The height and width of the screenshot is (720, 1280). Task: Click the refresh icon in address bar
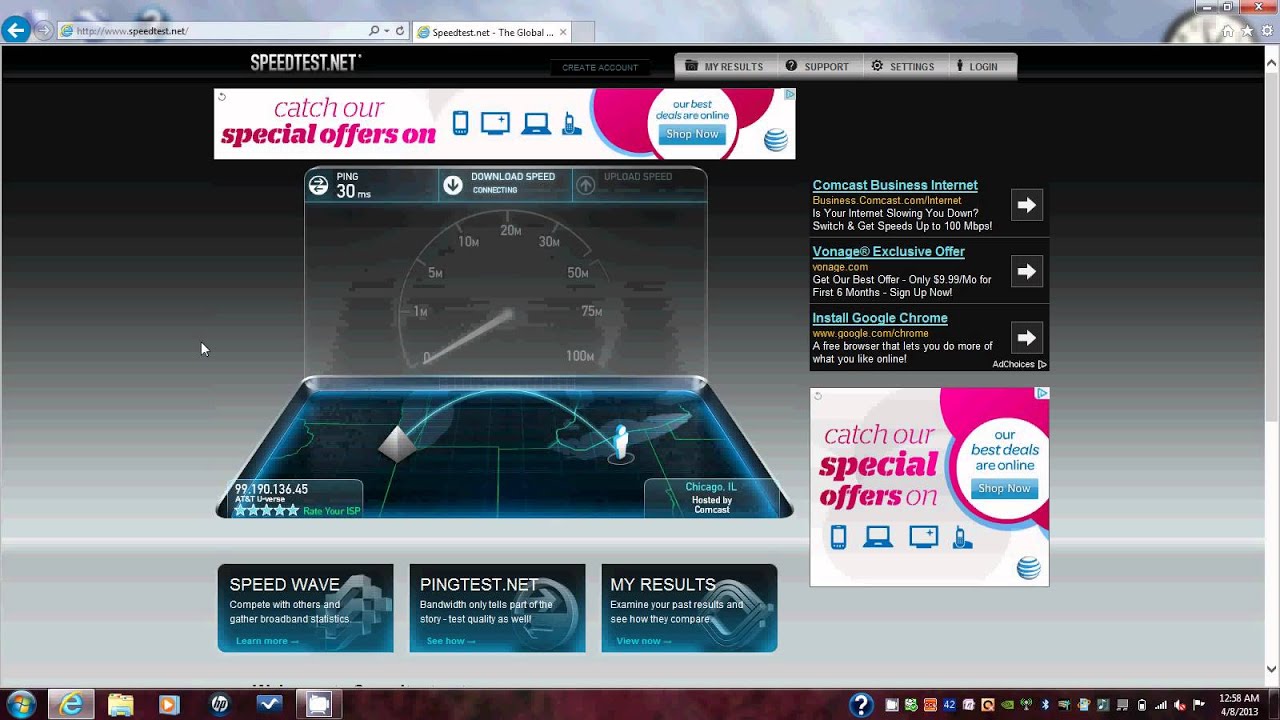pyautogui.click(x=400, y=31)
